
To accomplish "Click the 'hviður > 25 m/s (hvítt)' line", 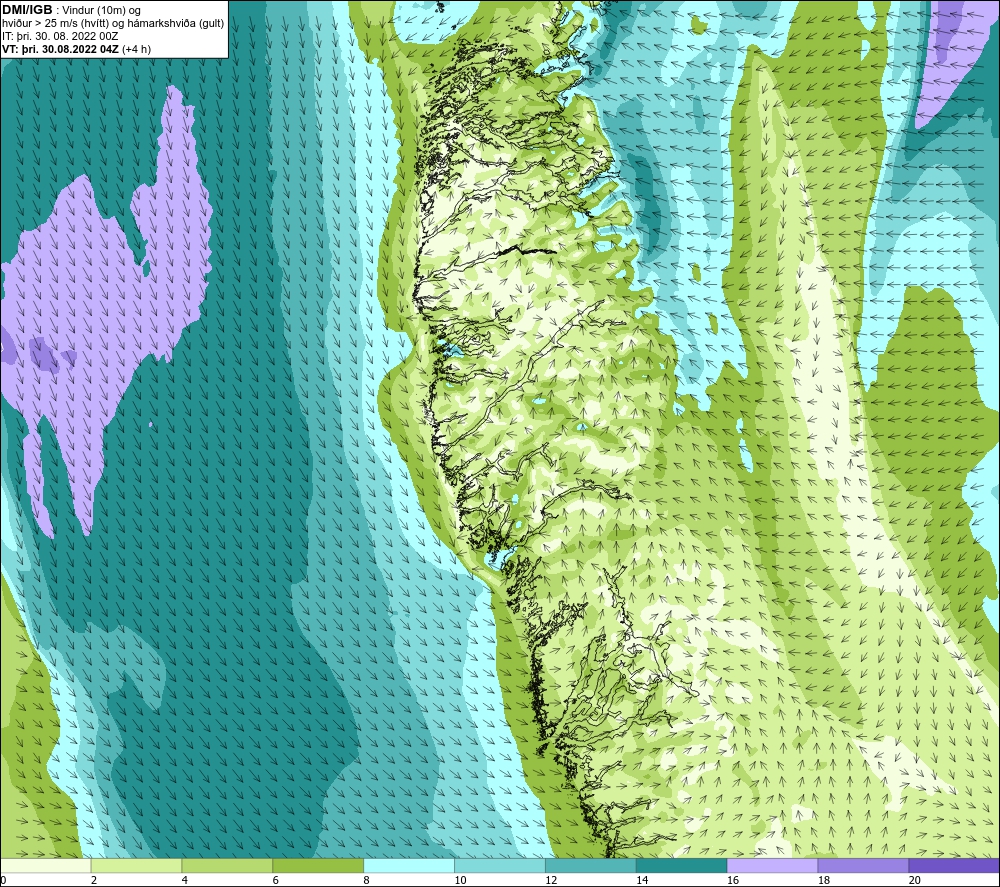I will point(55,24).
